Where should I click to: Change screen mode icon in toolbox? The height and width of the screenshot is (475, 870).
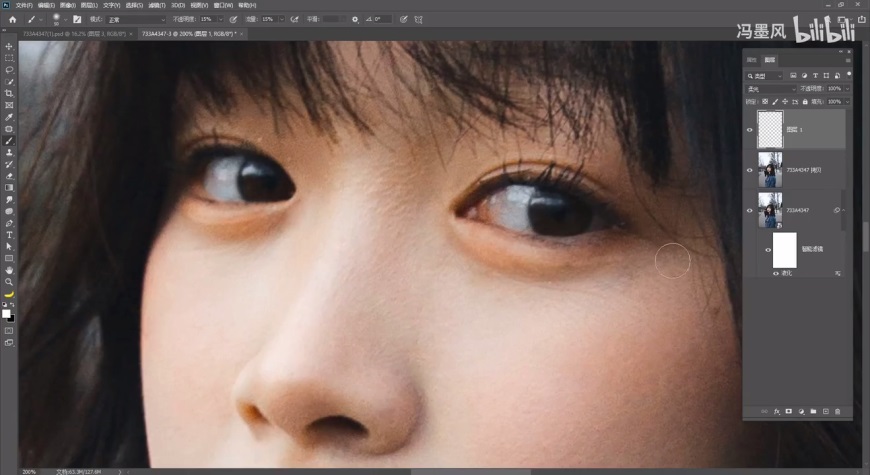[x=9, y=343]
